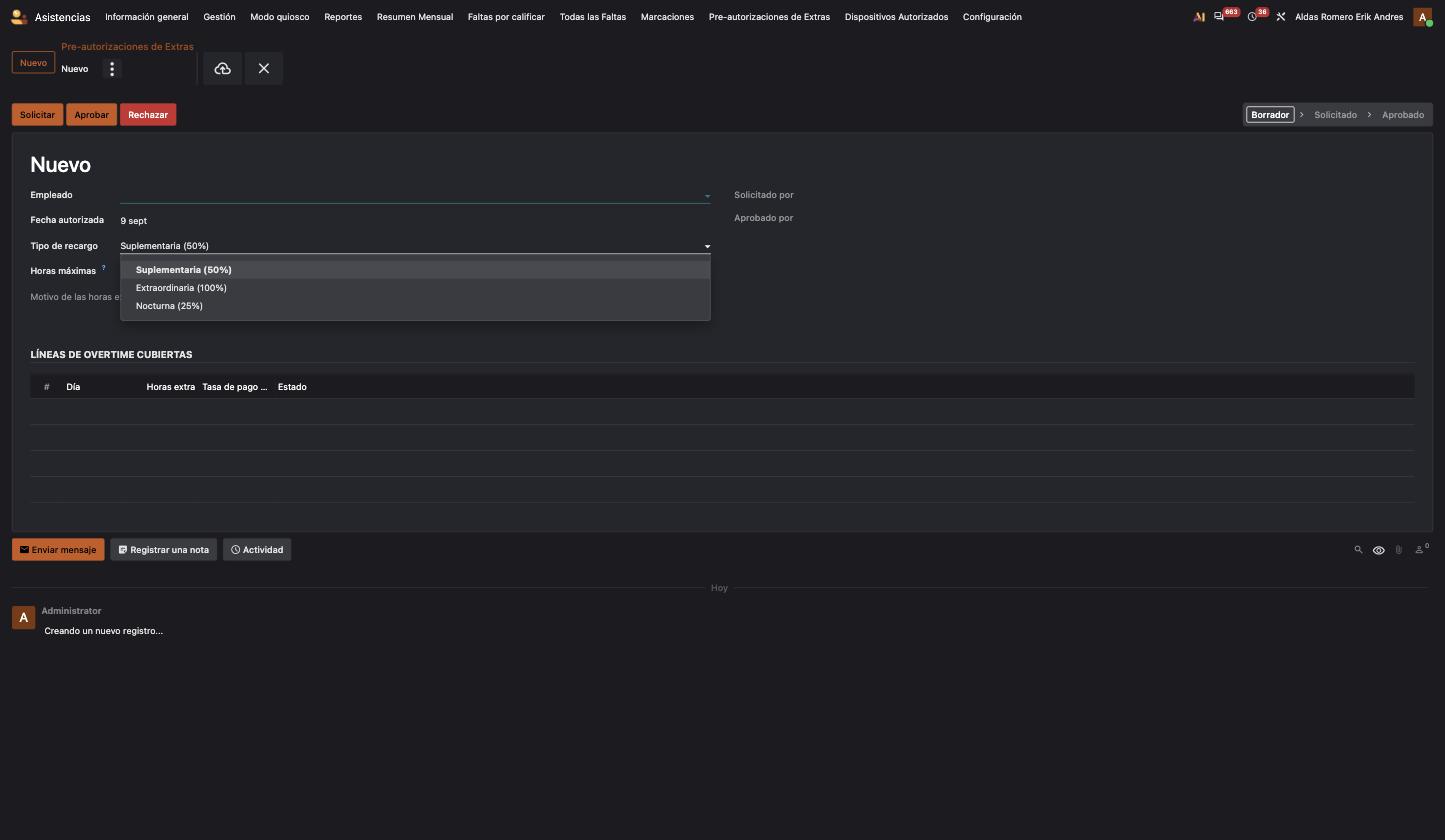Open the developer tools wrench icon
The width and height of the screenshot is (1445, 840).
tap(1280, 17)
